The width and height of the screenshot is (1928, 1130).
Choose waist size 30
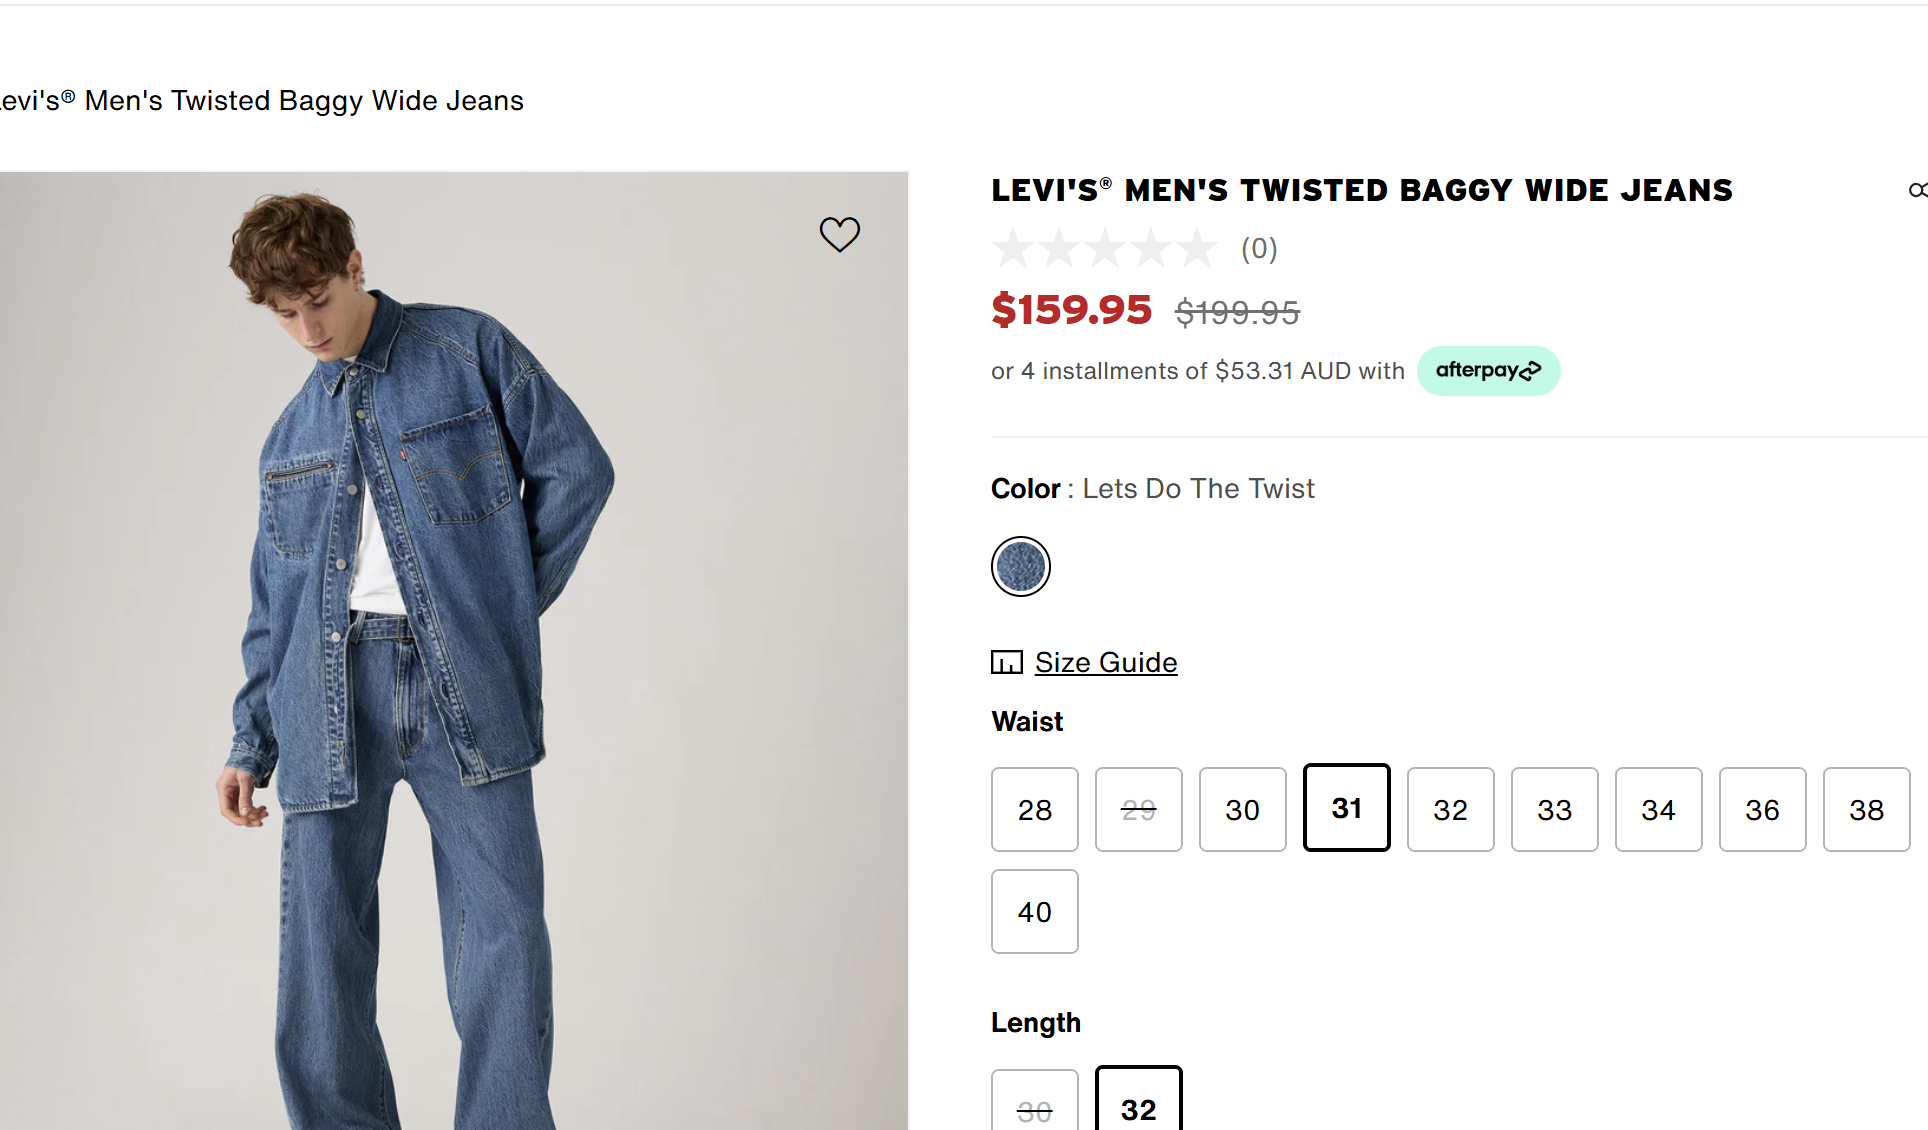click(1242, 809)
